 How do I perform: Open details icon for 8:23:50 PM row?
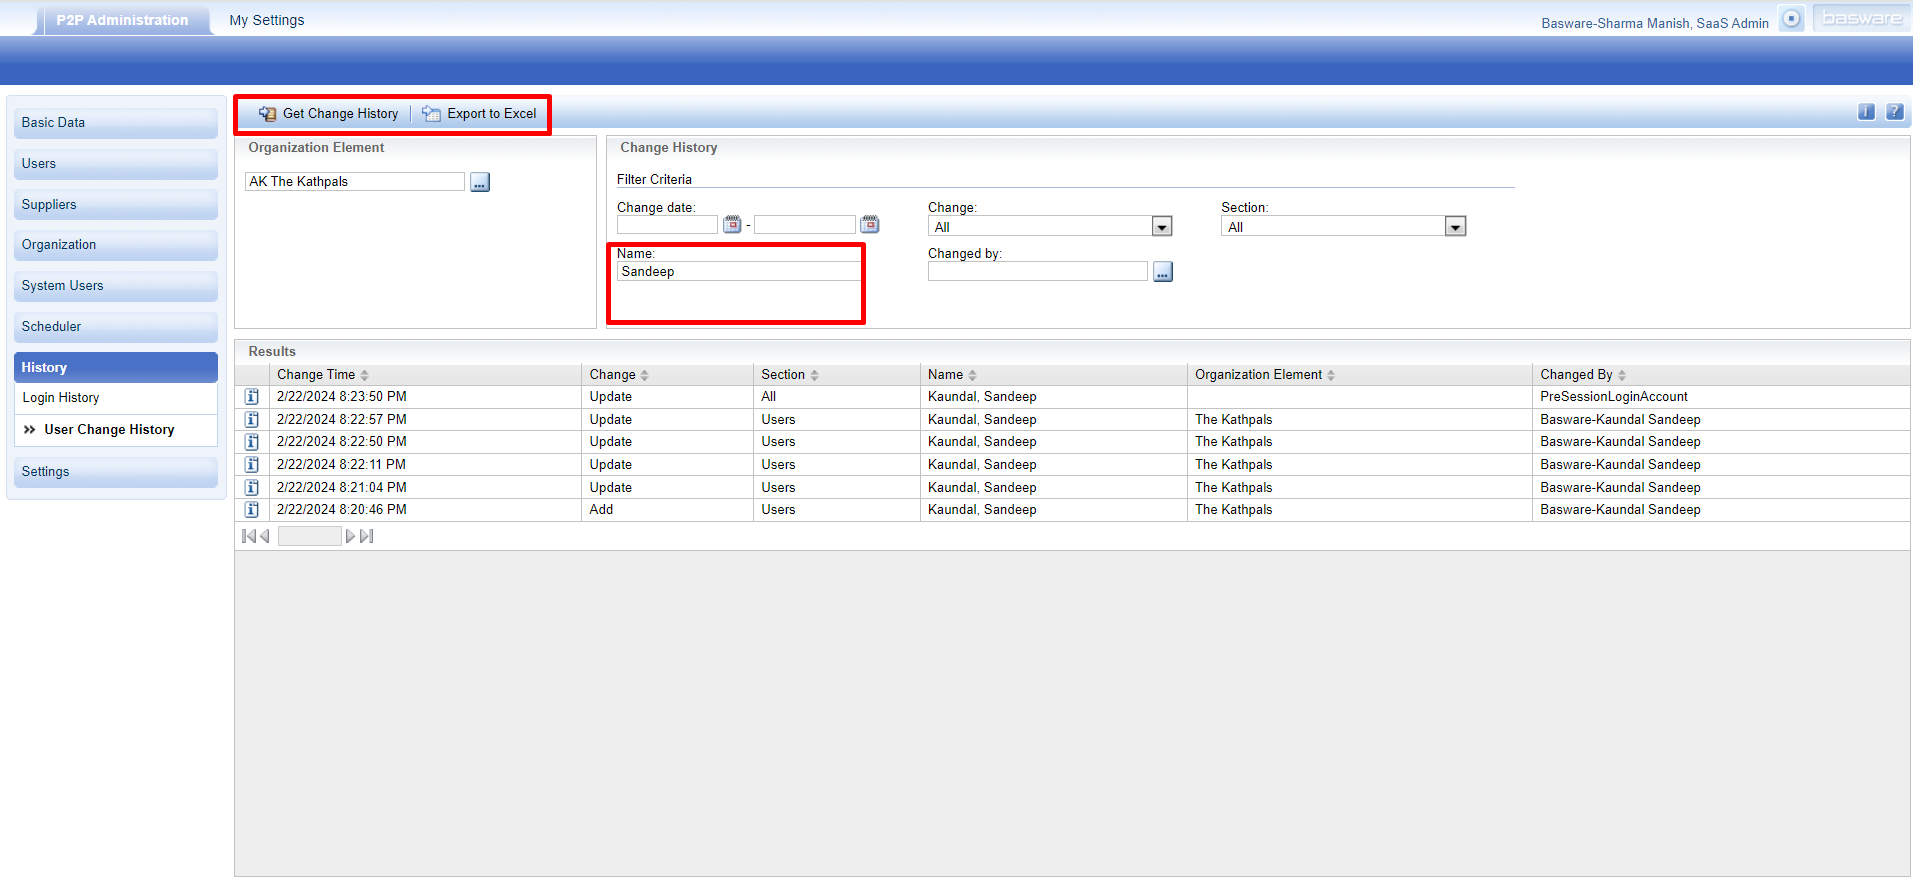click(252, 397)
